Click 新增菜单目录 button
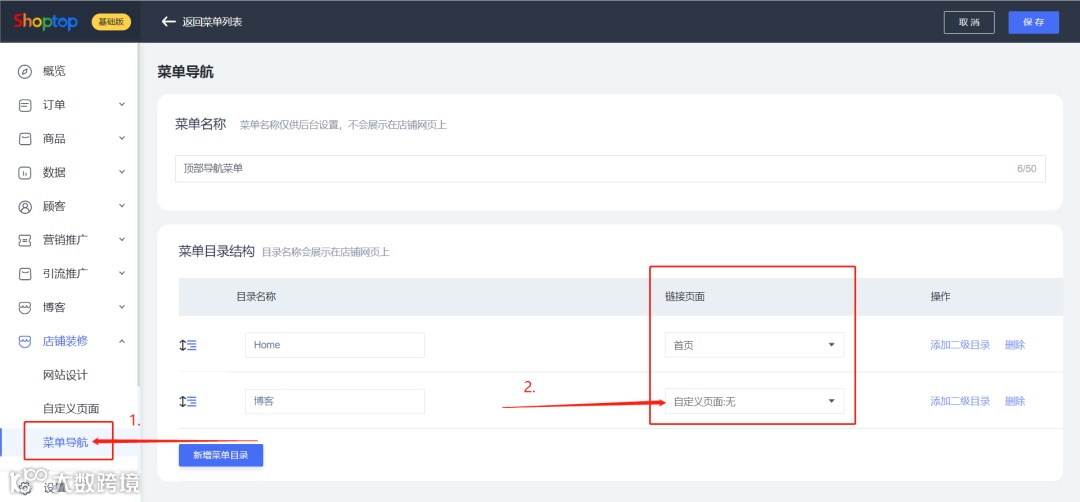This screenshot has height=502, width=1080. click(220, 455)
